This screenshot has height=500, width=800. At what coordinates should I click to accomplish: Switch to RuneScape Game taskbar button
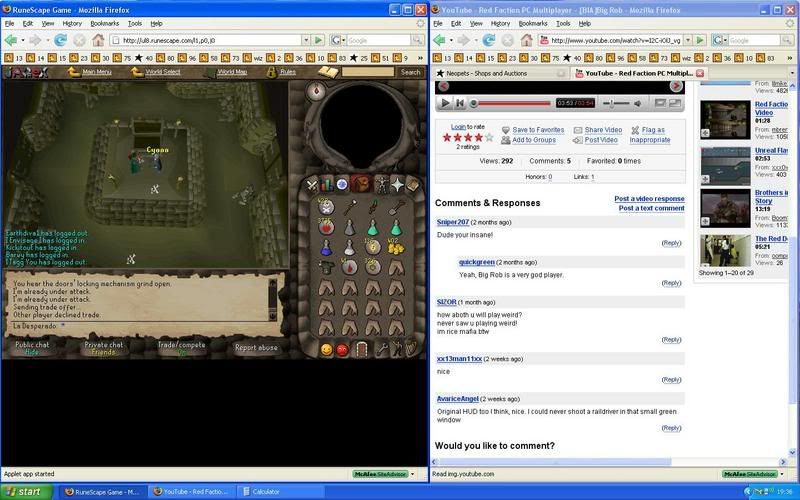pyautogui.click(x=102, y=492)
